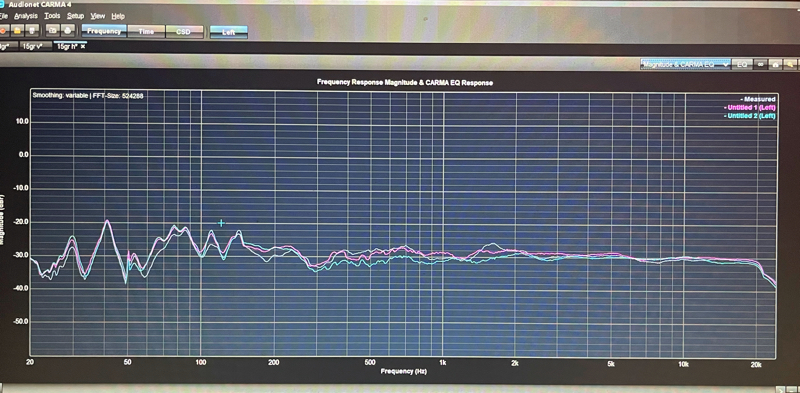Click the magnifier zoom icon above the graph
This screenshot has width=800, height=393.
[x=790, y=65]
